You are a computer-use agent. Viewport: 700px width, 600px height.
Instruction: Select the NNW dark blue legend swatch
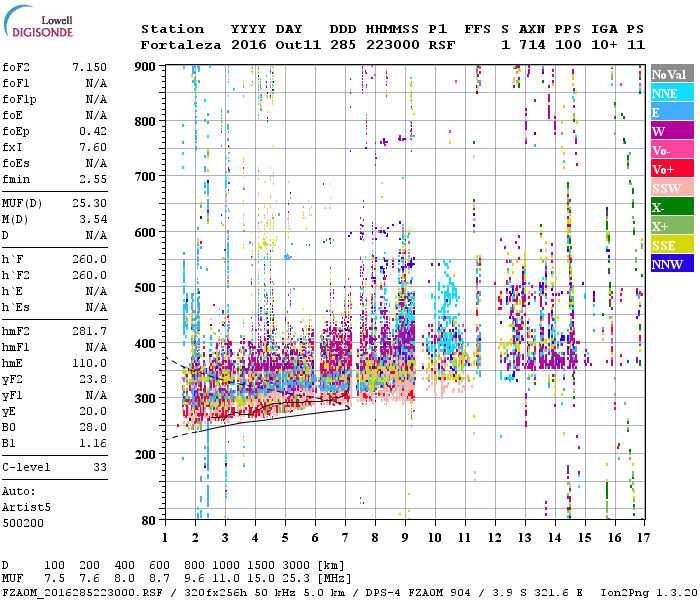(x=672, y=263)
